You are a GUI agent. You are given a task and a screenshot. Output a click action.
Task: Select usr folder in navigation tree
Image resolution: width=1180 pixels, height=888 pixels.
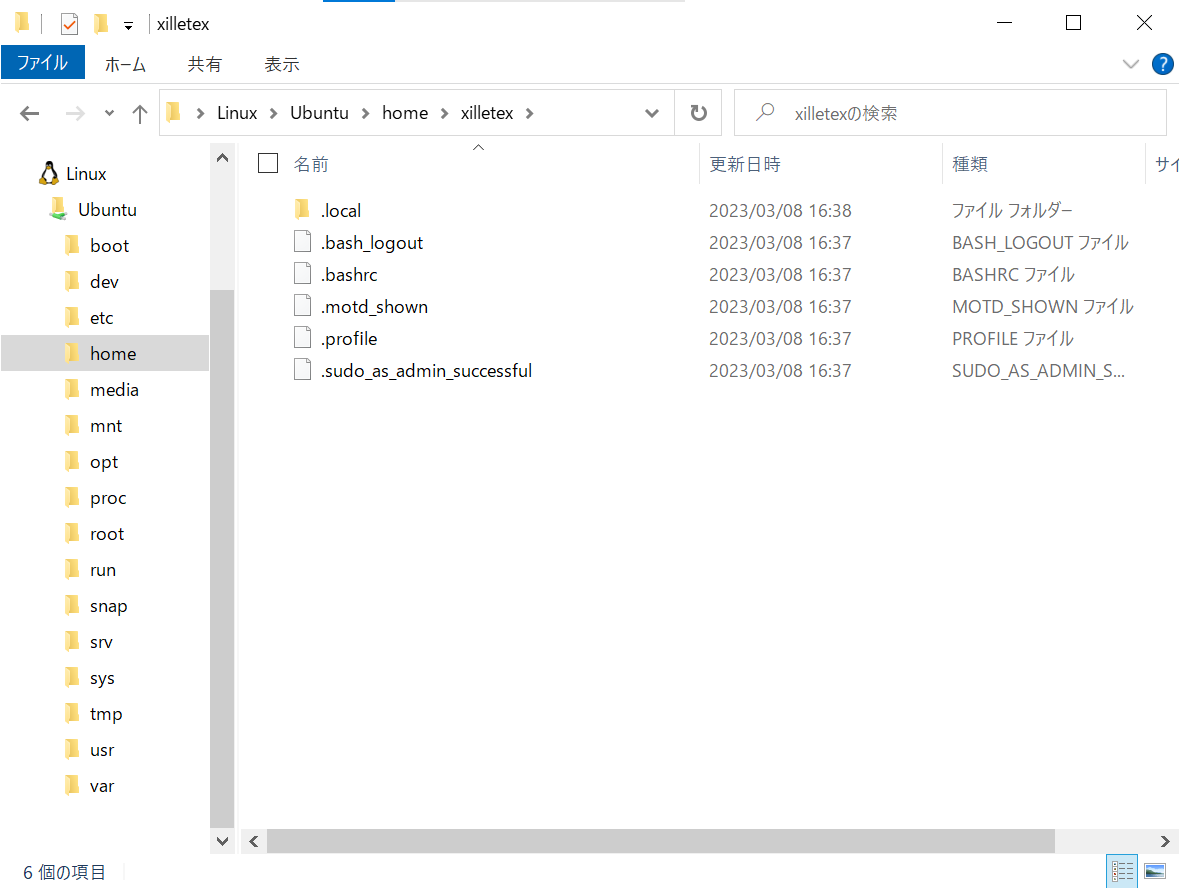click(x=102, y=750)
